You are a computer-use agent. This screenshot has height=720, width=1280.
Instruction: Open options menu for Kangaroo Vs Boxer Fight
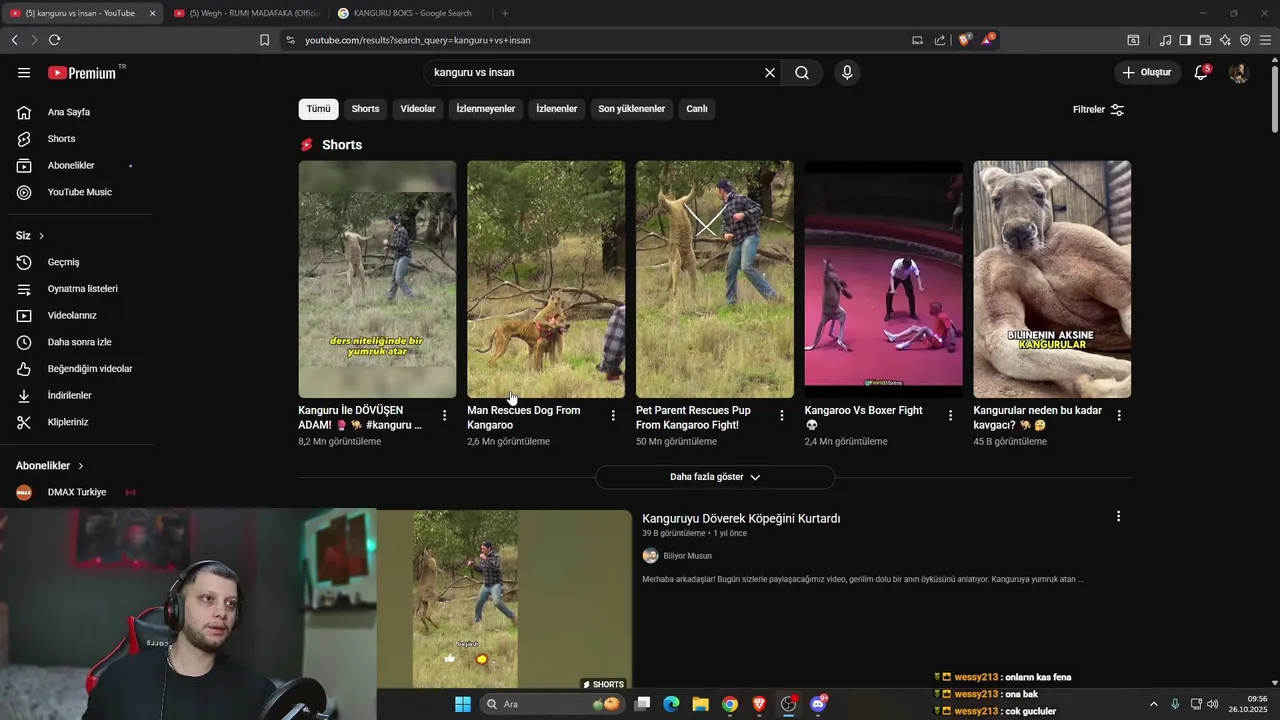click(x=951, y=415)
